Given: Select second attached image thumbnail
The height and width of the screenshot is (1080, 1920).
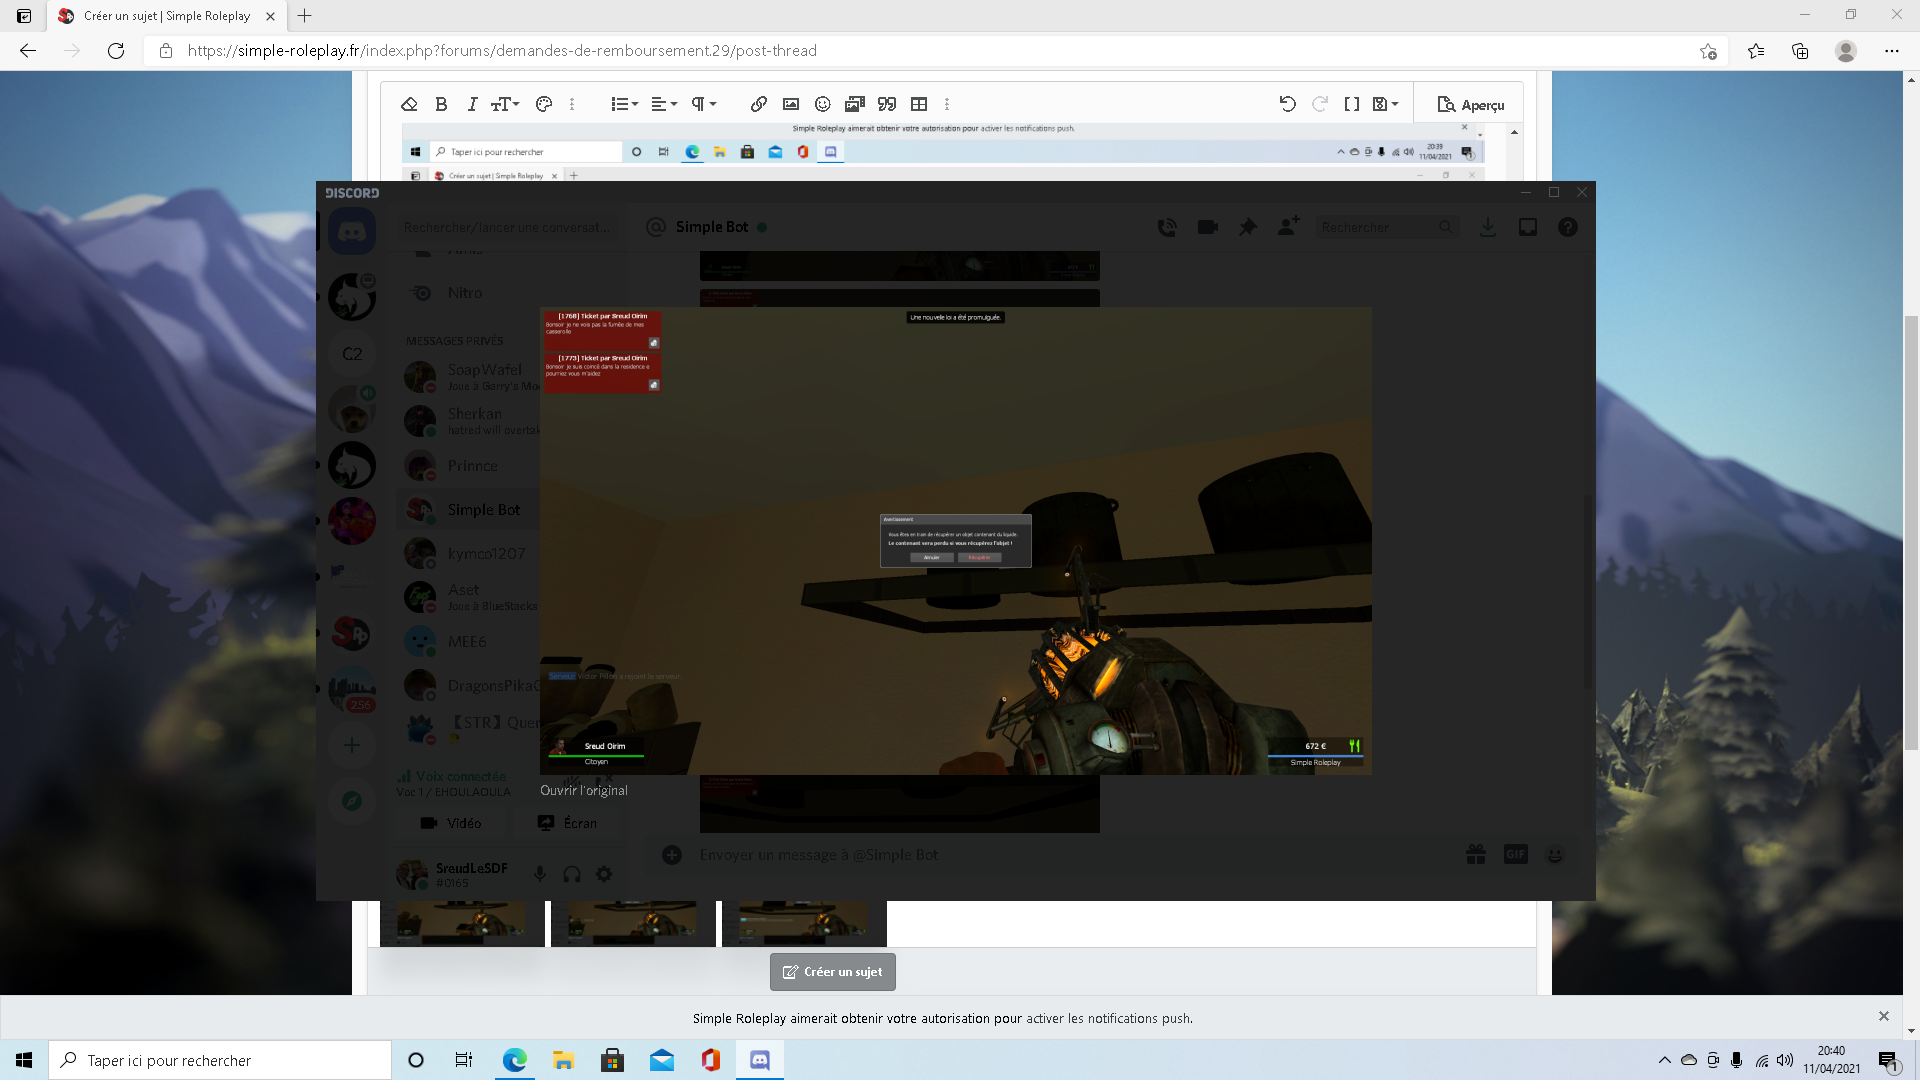Looking at the screenshot, I should pos(633,923).
